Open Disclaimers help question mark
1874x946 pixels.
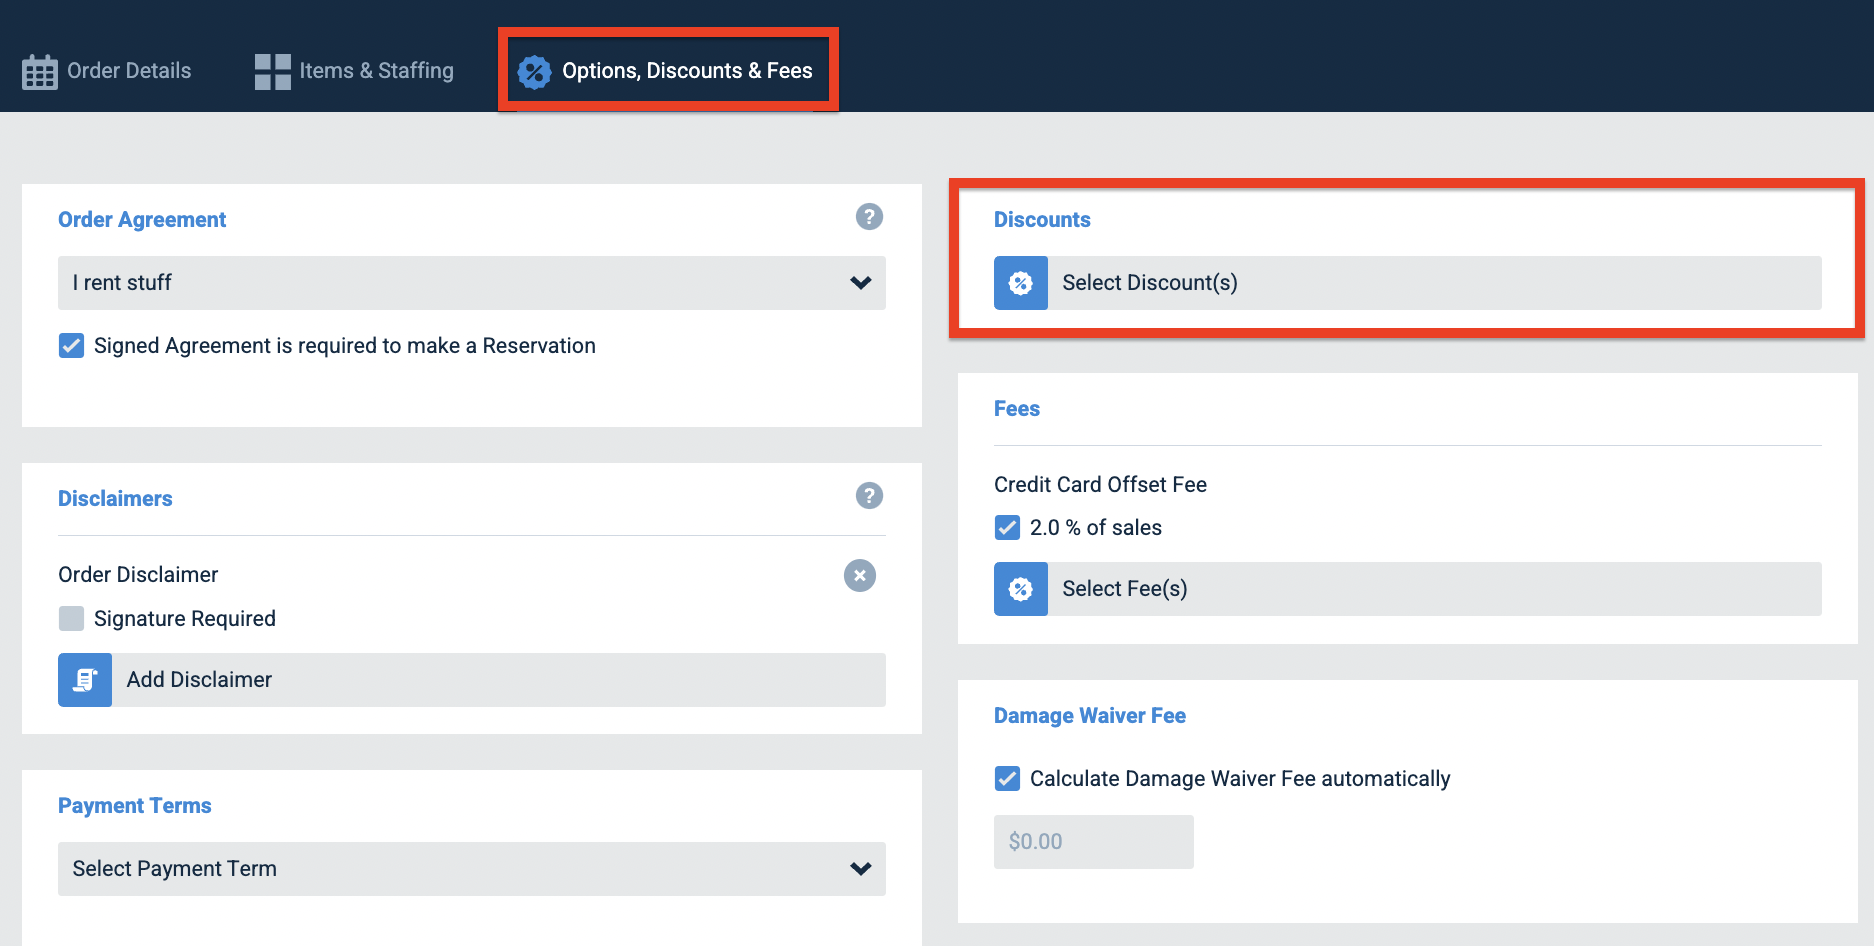point(869,496)
